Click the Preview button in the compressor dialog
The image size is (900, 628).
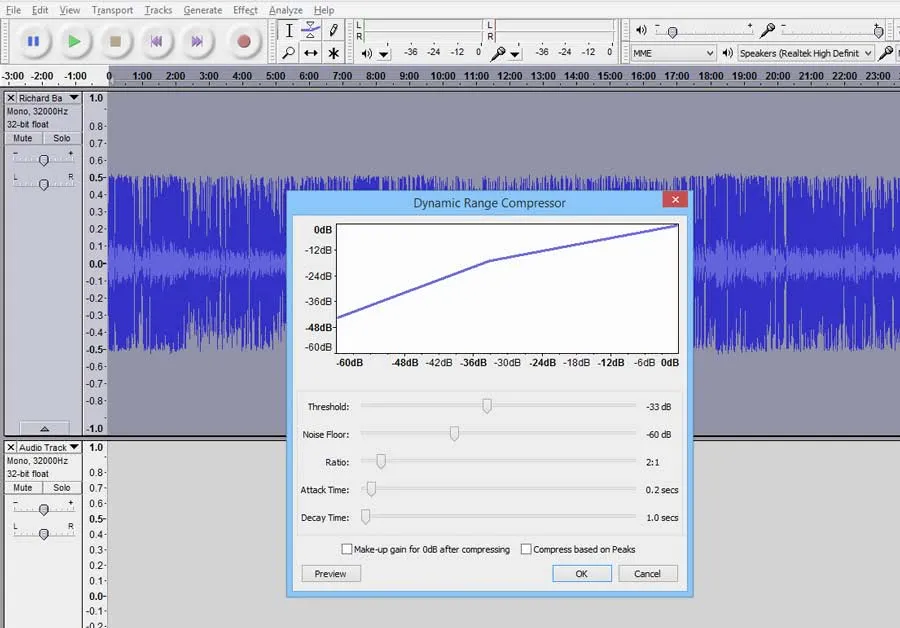pos(330,573)
